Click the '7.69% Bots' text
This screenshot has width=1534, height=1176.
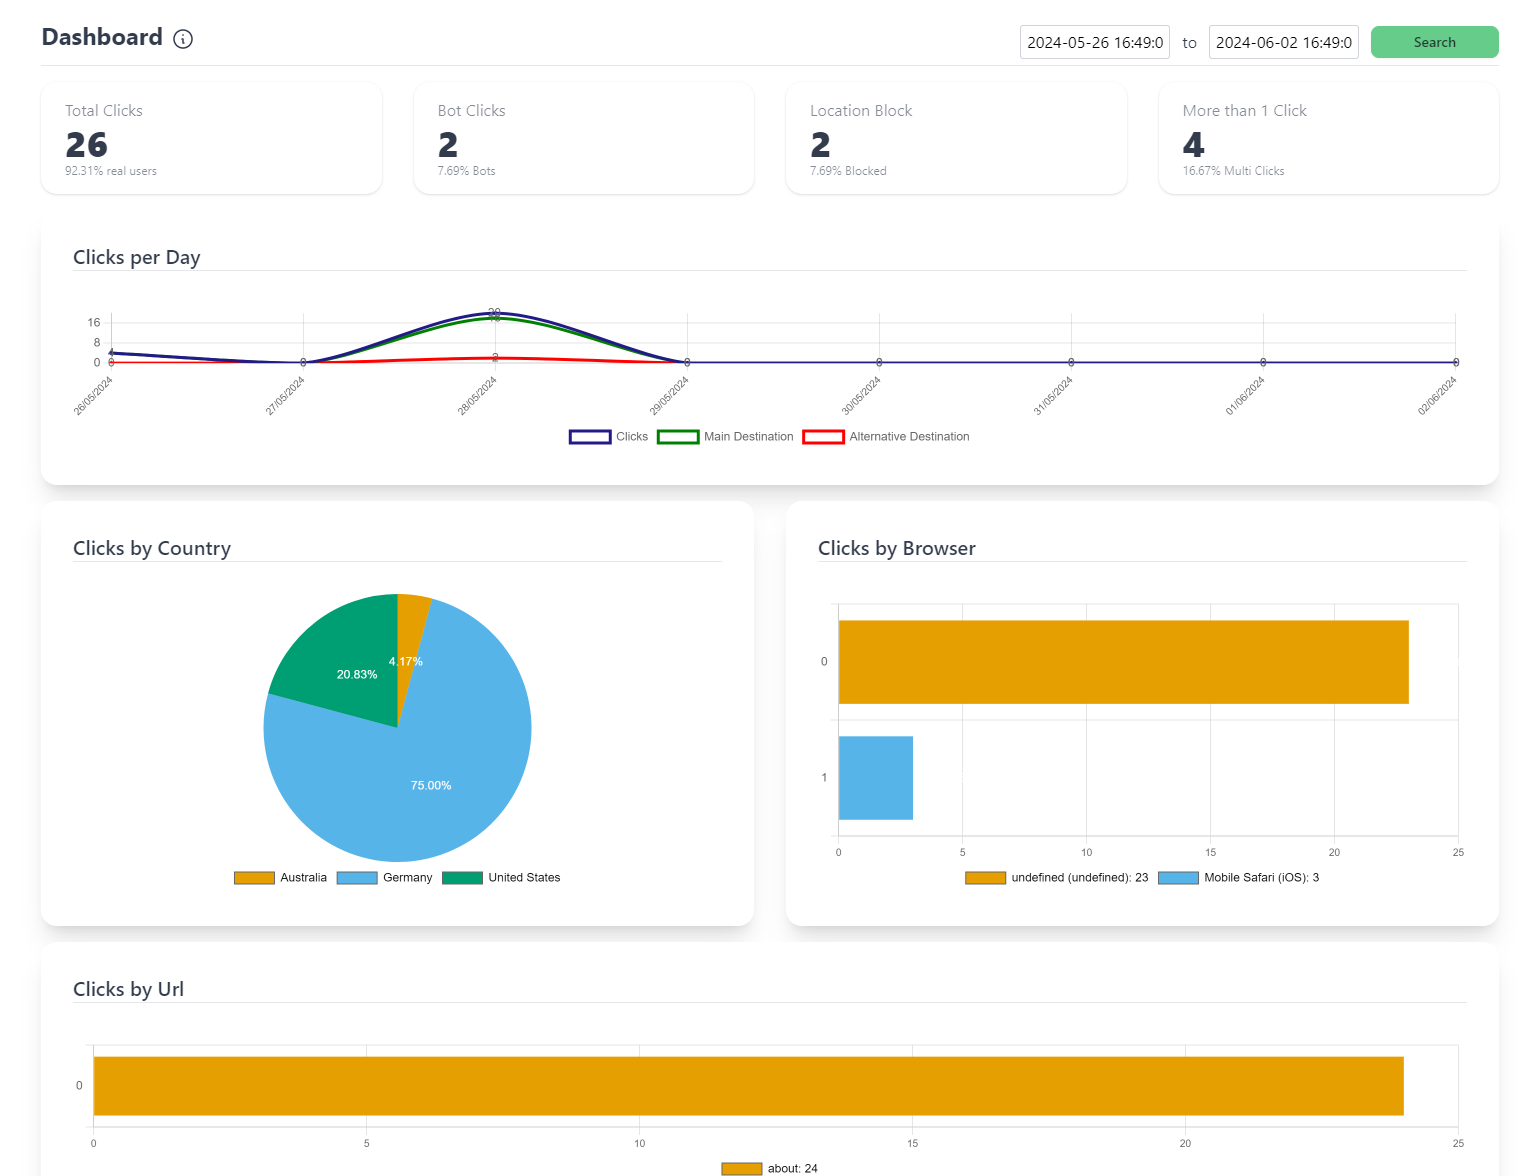467,171
